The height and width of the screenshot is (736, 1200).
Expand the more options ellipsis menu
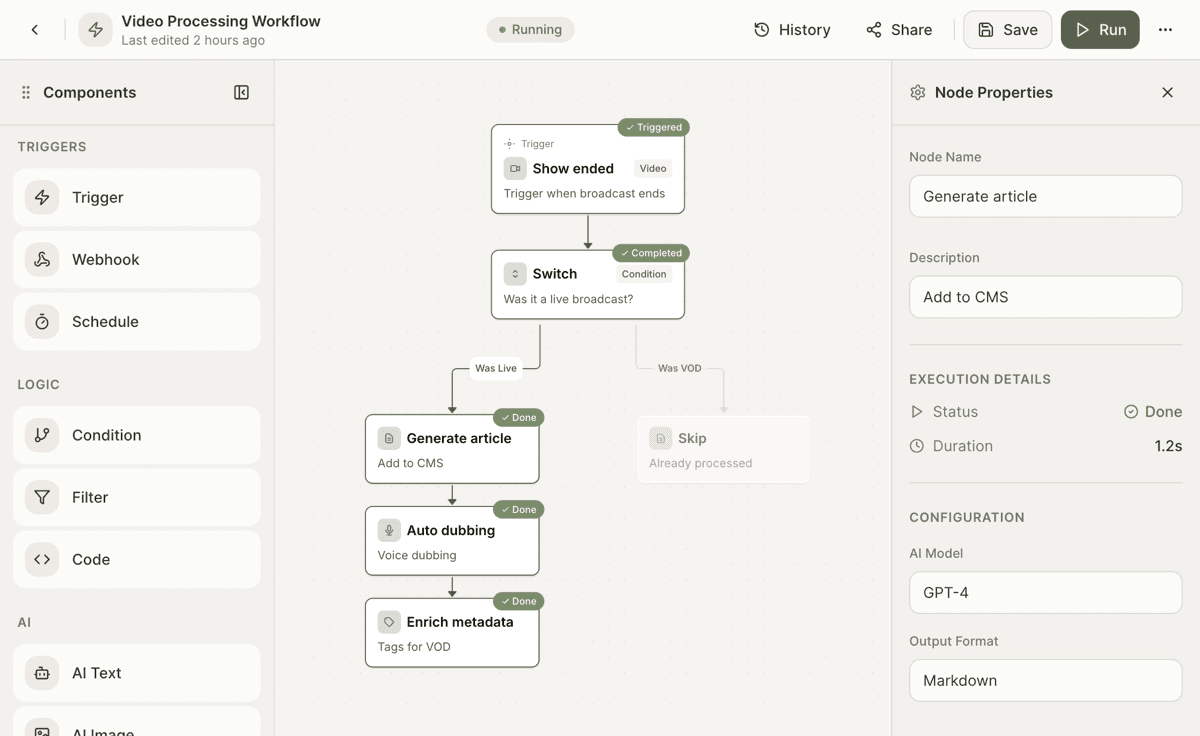click(1166, 29)
